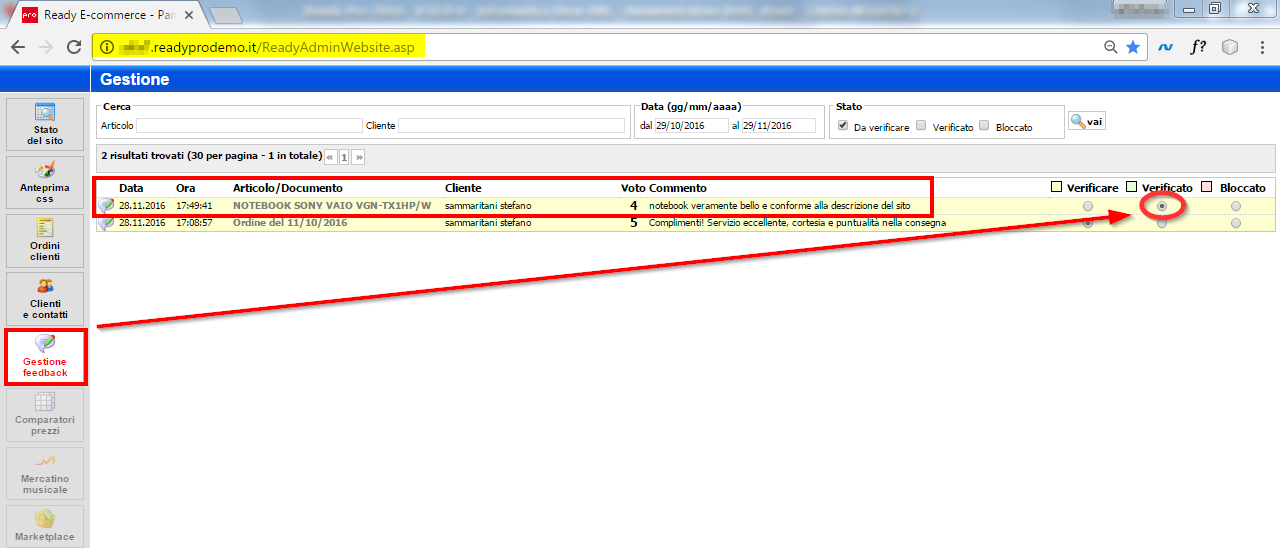Click the Cliente search input field
This screenshot has width=1280, height=548.
511,126
